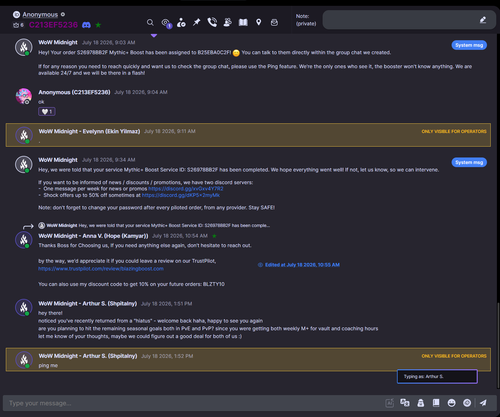Image resolution: width=500 pixels, height=417 pixels.
Task: Click the green star beside customer ID
Action: (x=98, y=25)
